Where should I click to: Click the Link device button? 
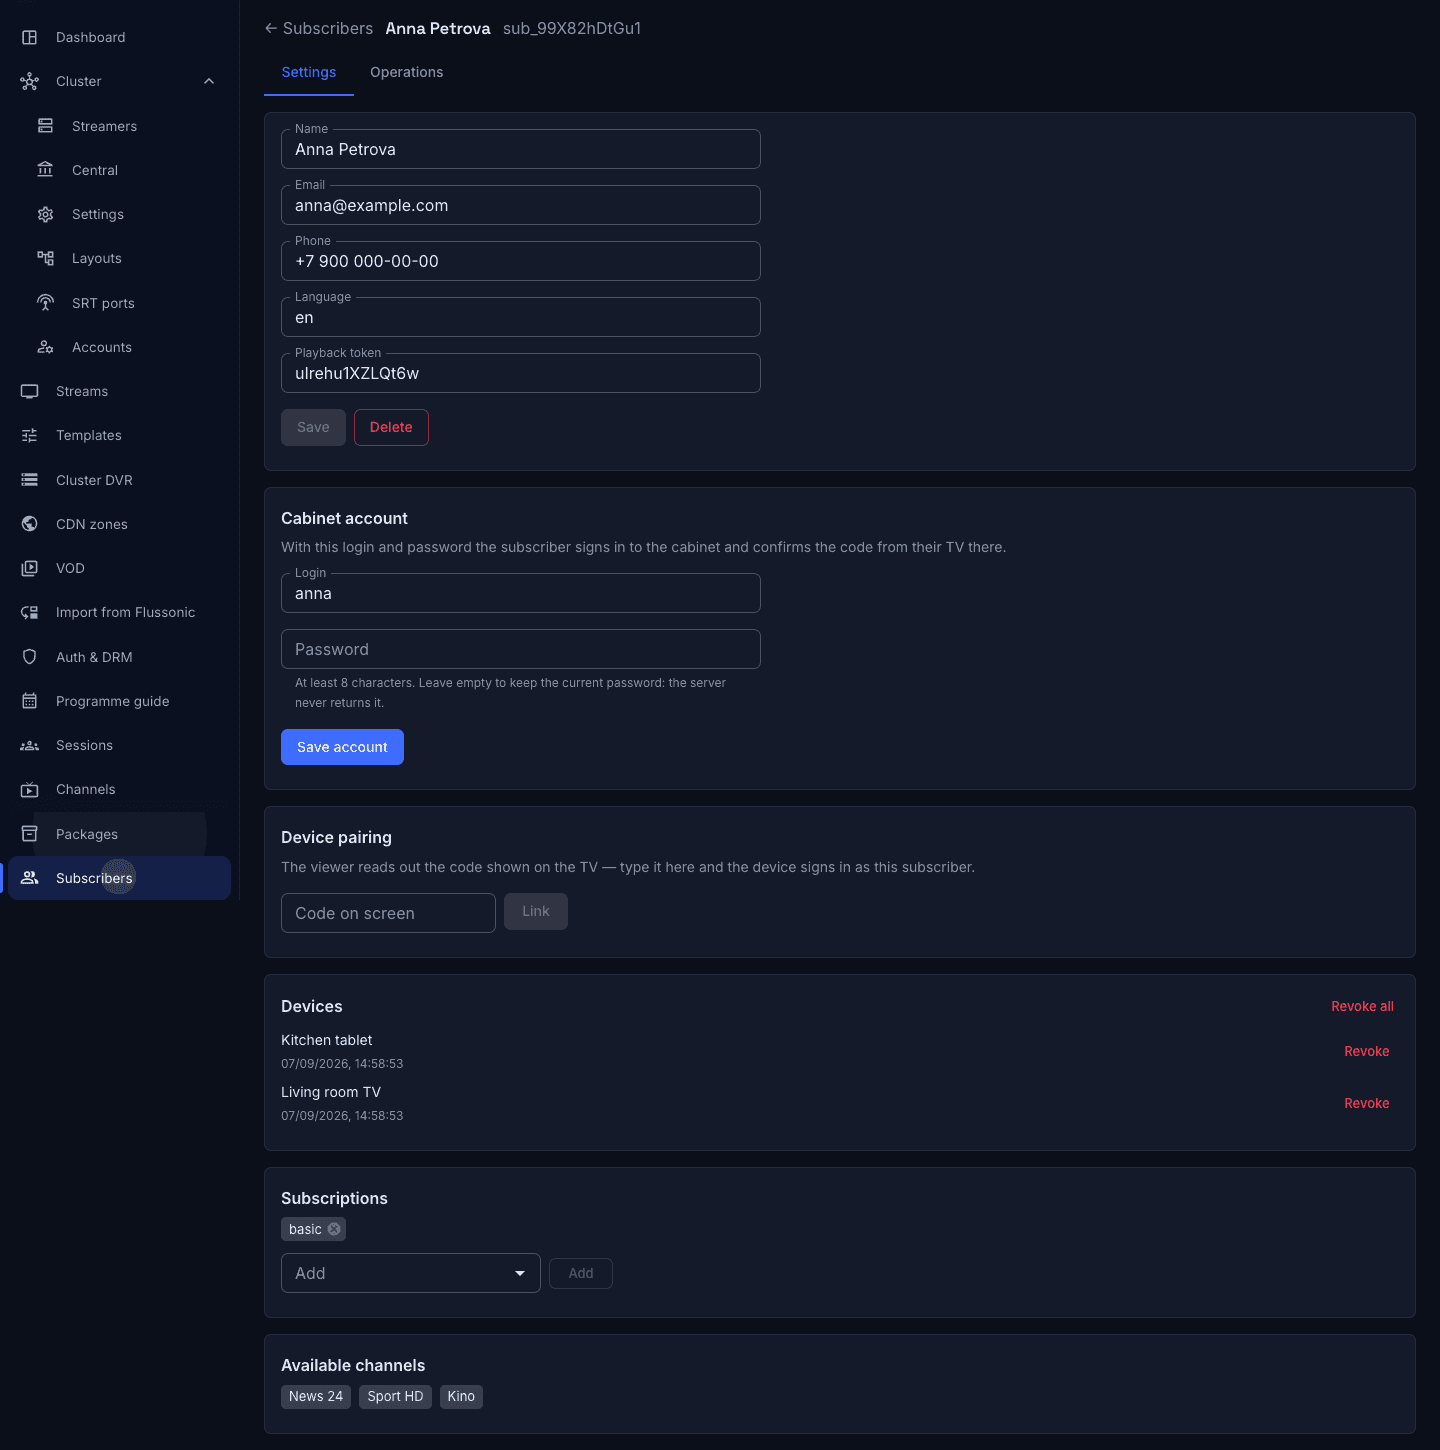click(x=536, y=911)
